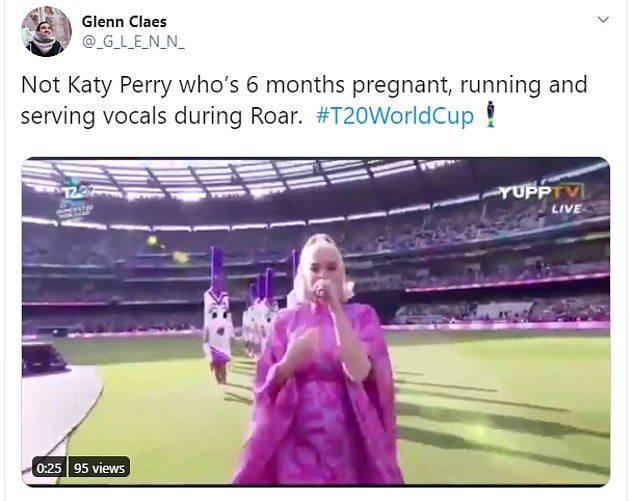This screenshot has height=501, width=634.
Task: Open the #T20WorldCup hashtag
Action: tap(394, 116)
